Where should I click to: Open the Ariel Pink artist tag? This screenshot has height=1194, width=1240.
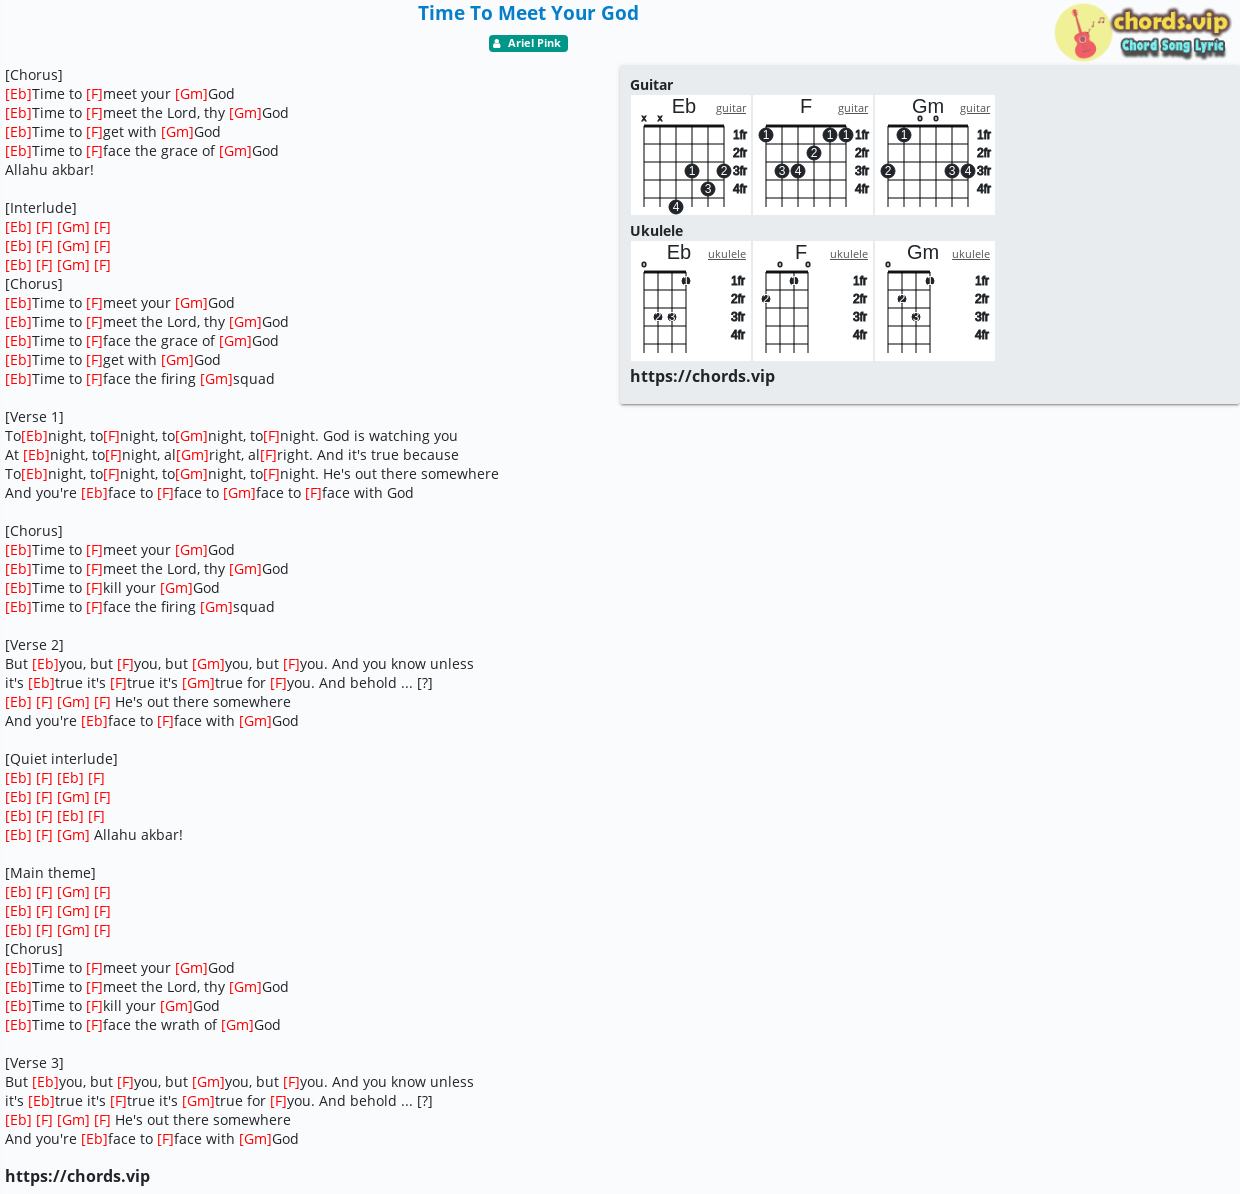coord(528,43)
